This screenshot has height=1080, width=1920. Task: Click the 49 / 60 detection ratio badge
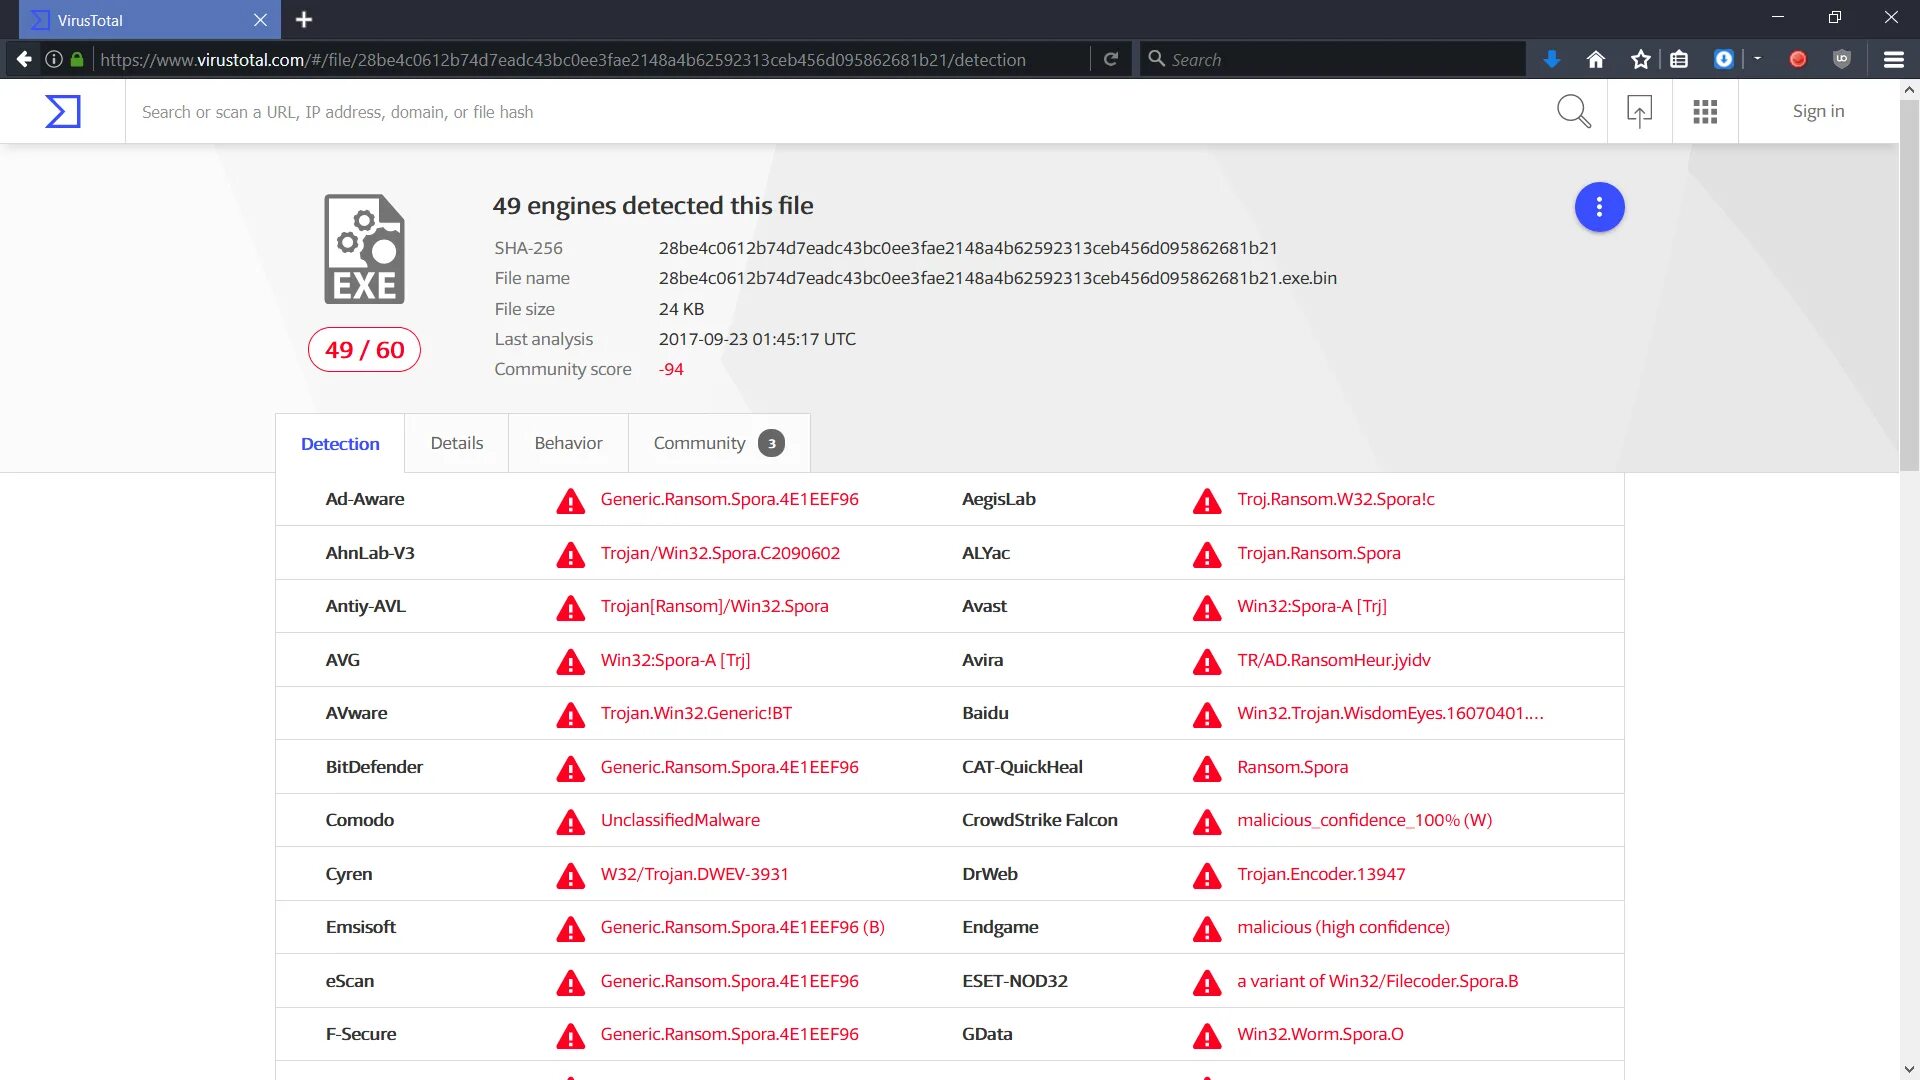[364, 350]
